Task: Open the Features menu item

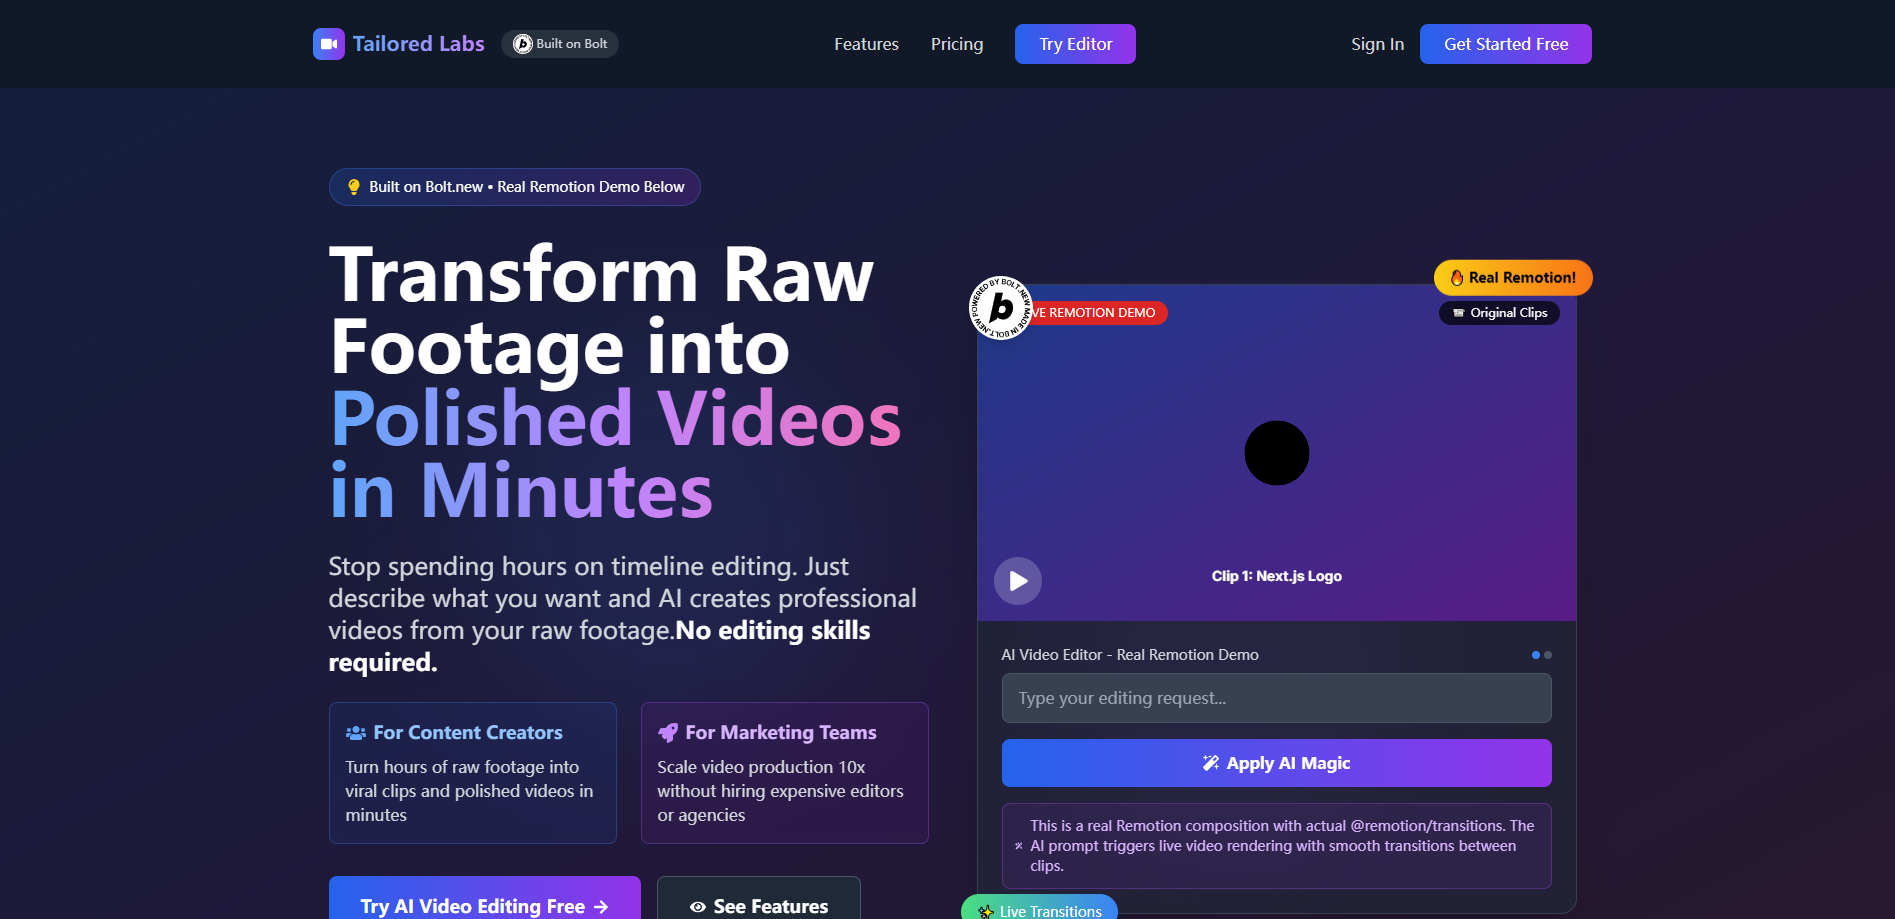Action: (x=865, y=43)
